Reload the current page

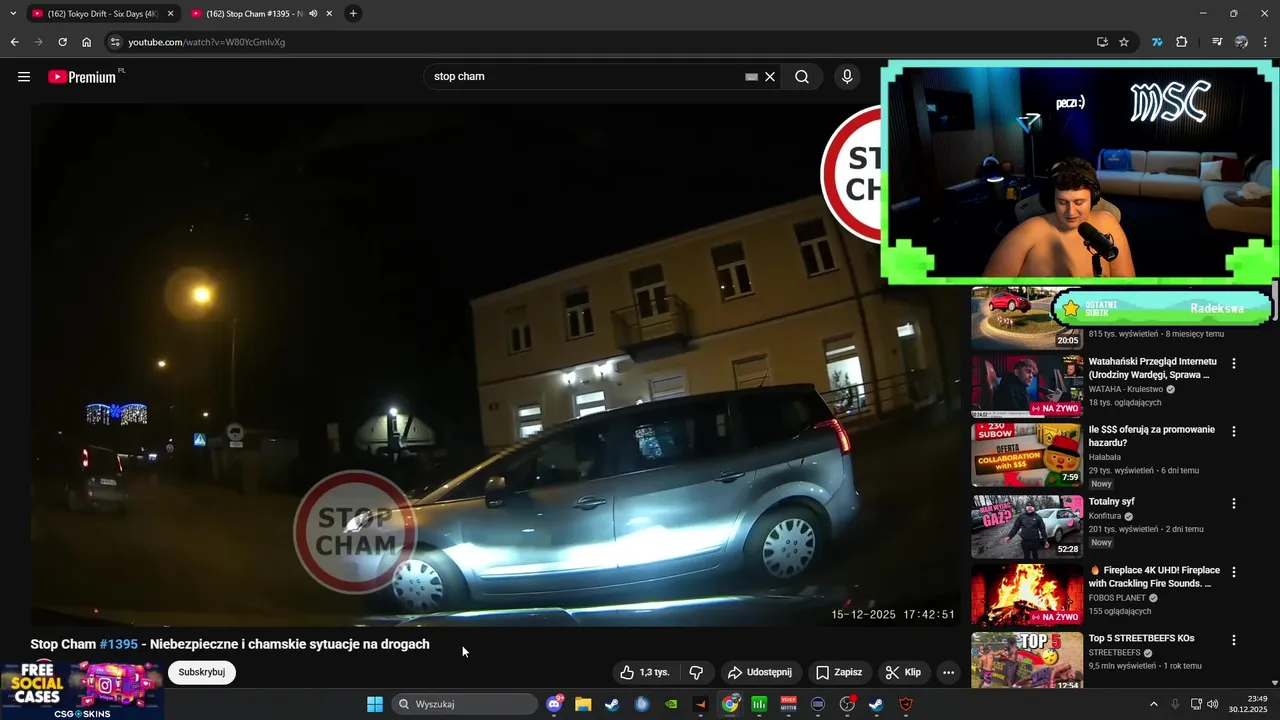click(x=62, y=42)
